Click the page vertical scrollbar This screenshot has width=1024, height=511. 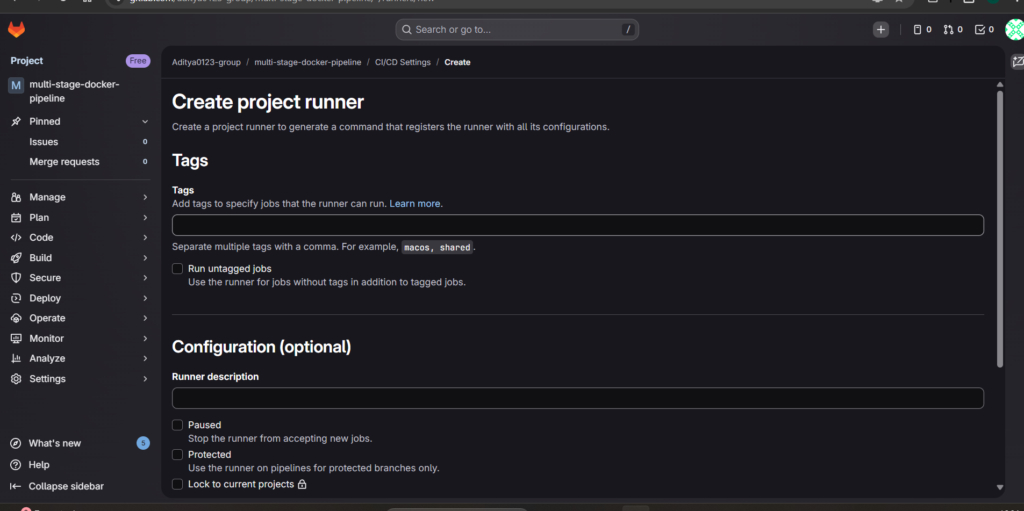coord(999,230)
